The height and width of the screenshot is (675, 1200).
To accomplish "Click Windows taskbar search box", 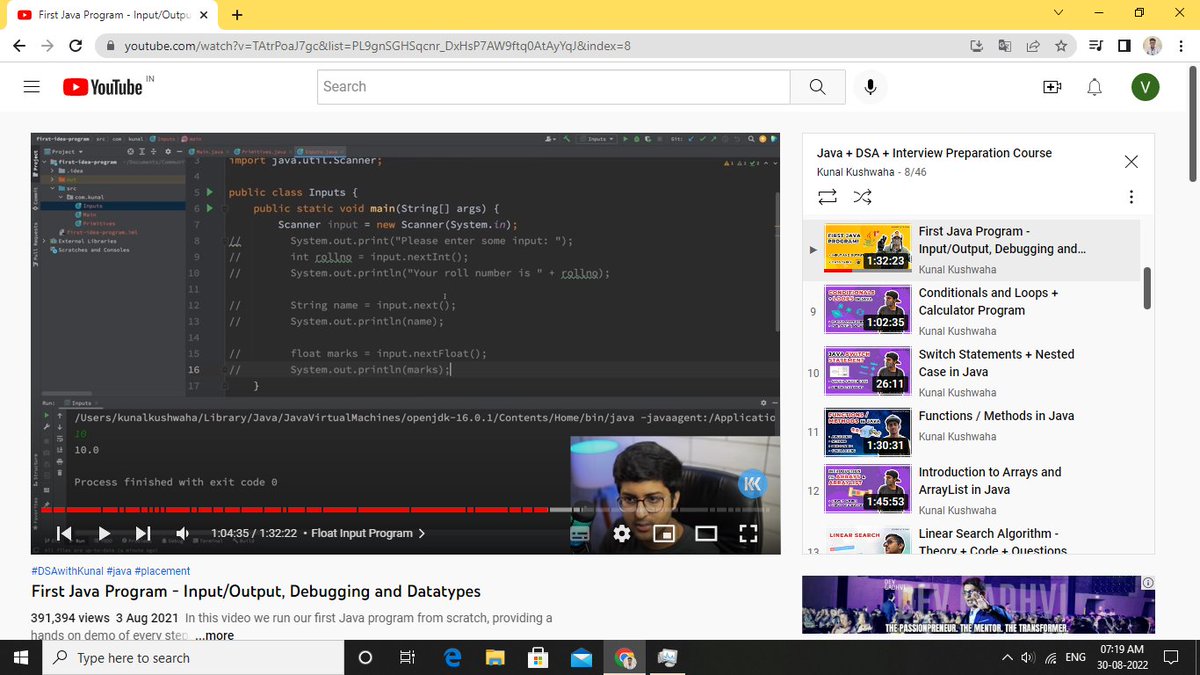I will (192, 658).
